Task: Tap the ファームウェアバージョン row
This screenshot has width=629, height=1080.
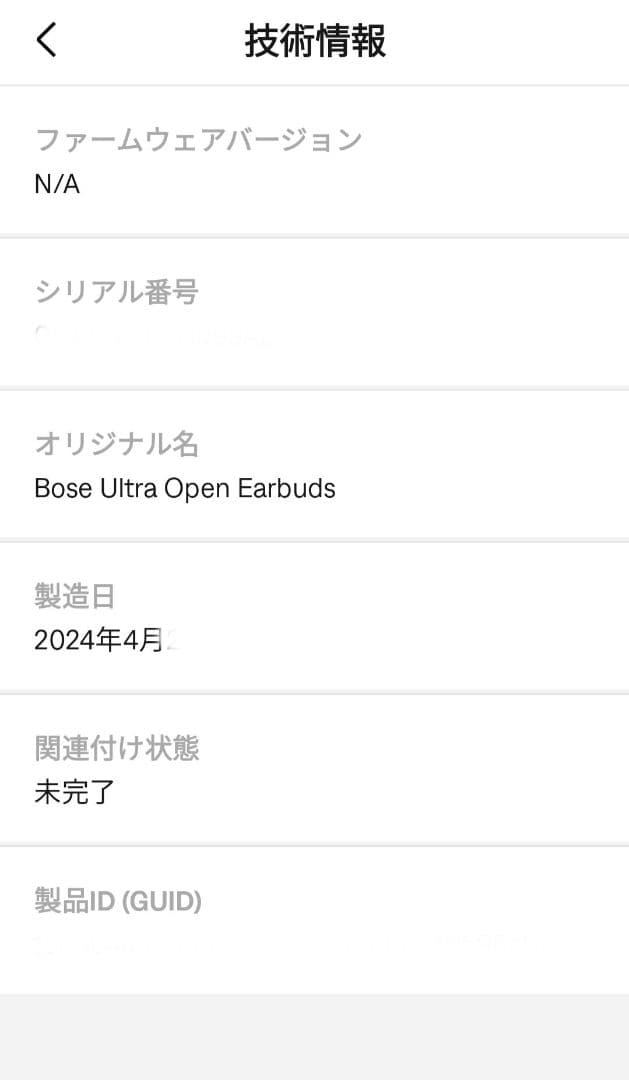Action: [x=314, y=160]
